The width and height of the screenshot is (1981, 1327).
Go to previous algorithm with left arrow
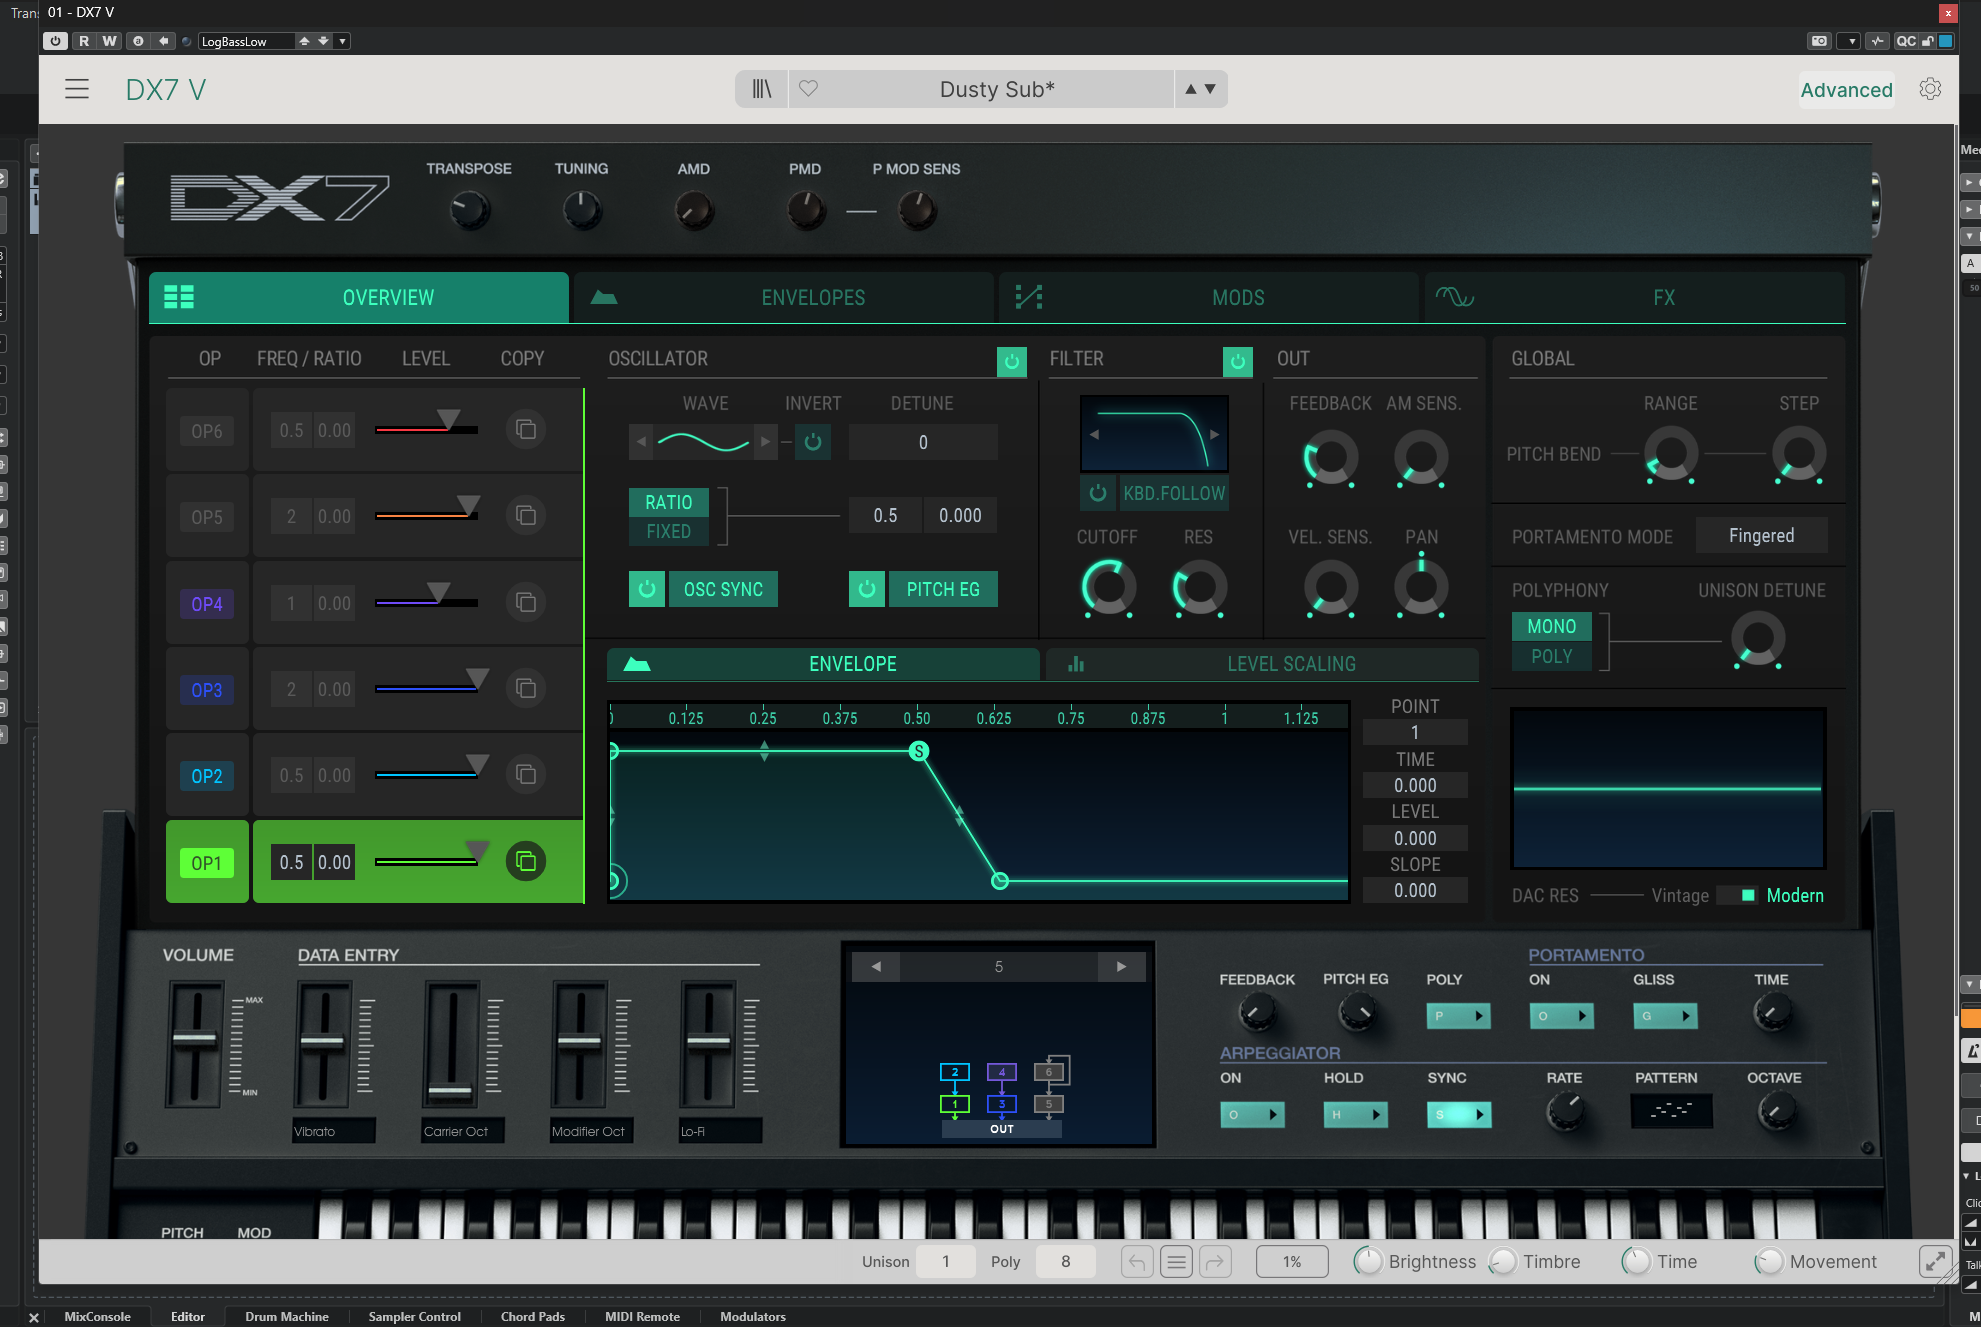876,967
